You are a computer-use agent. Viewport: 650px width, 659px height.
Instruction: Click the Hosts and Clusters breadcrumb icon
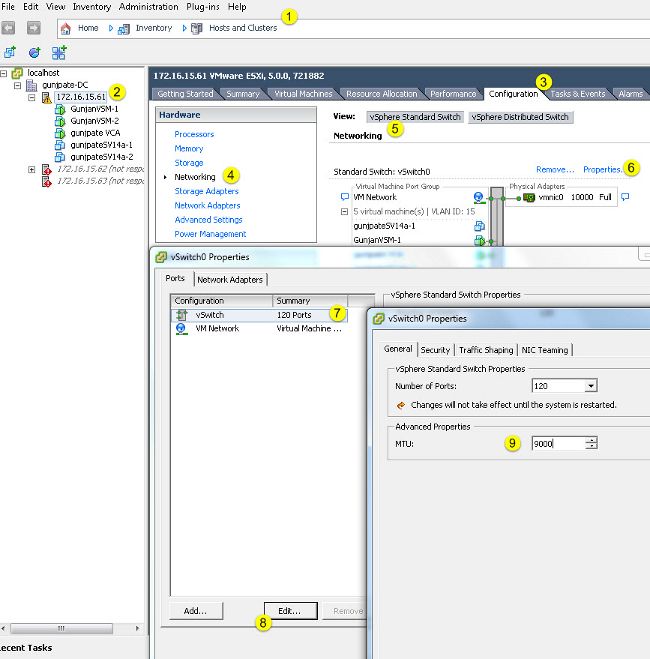(x=197, y=29)
